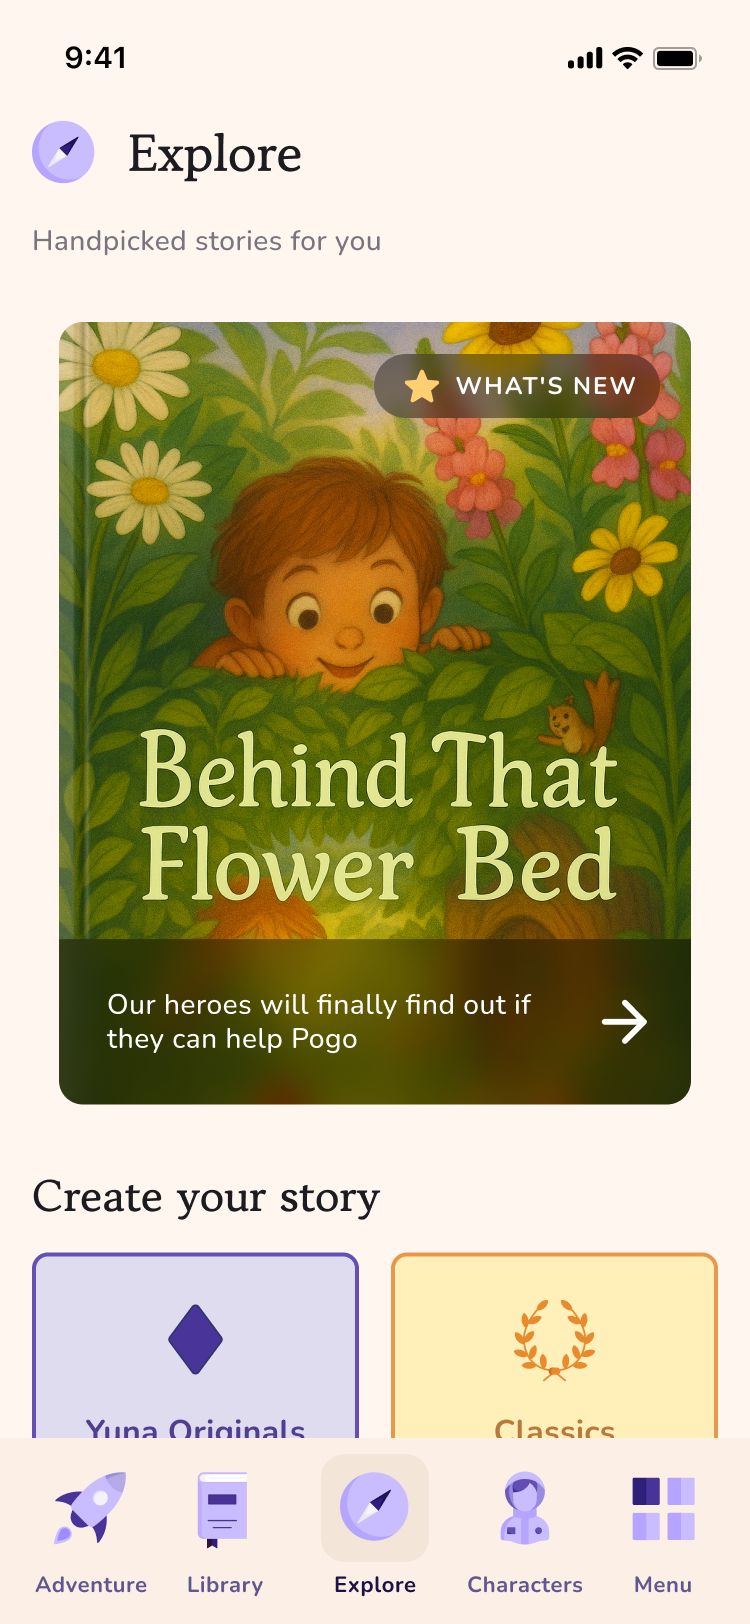Image resolution: width=750 pixels, height=1624 pixels.
Task: Select the Explore compass in bottom bar
Action: (x=374, y=1507)
